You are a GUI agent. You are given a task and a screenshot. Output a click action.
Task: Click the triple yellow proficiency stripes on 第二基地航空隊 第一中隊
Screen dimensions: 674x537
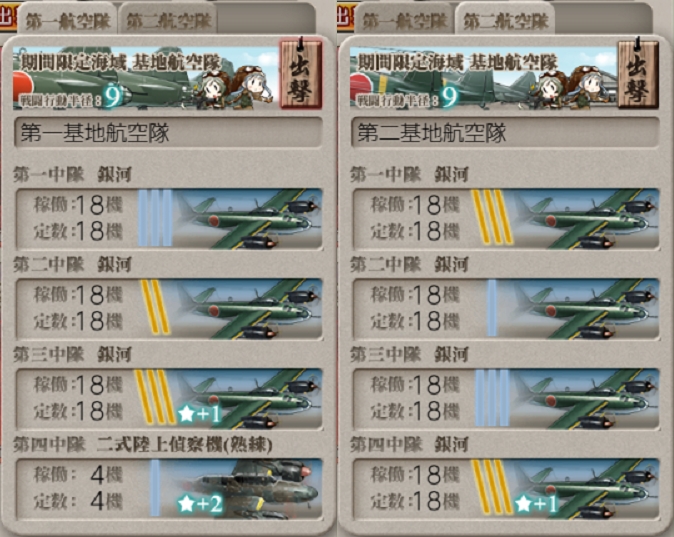(492, 218)
